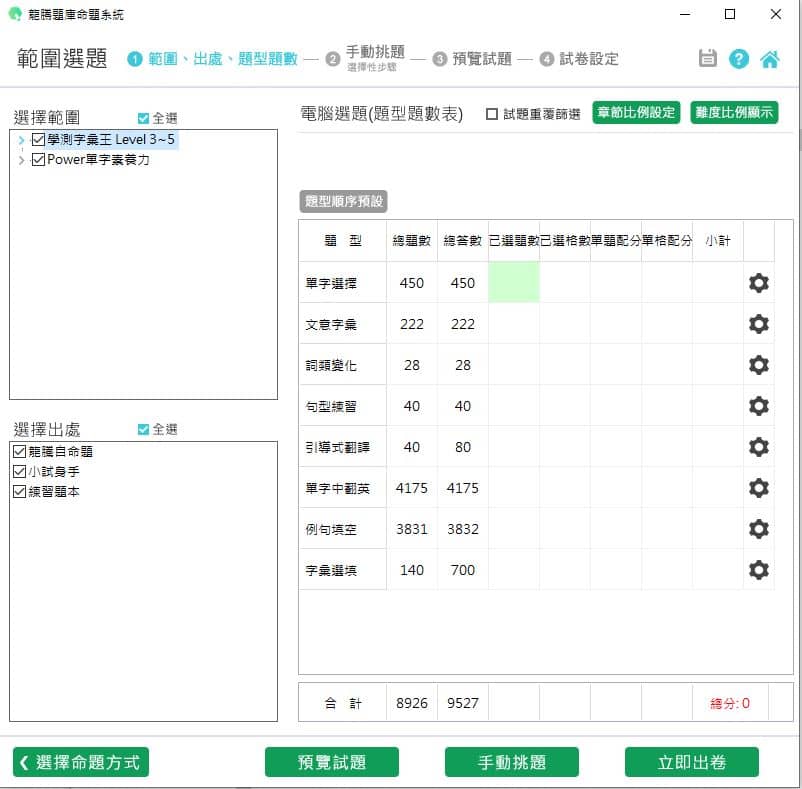Expand 學測字彙王 Level 3~5 tree node
802x789 pixels.
(21, 140)
